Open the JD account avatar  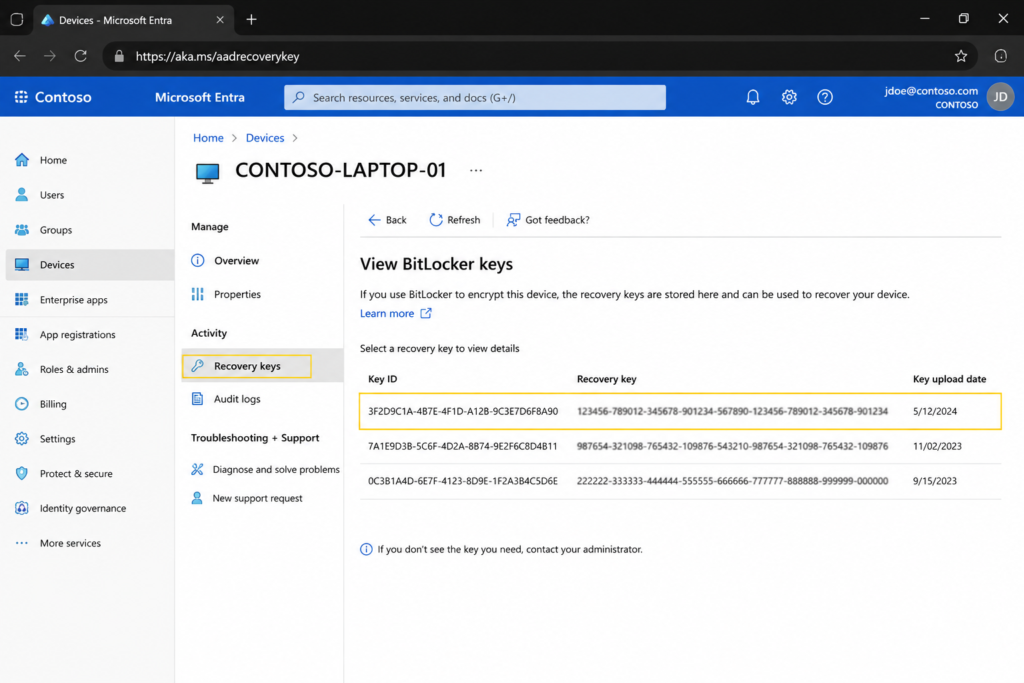pos(1000,97)
